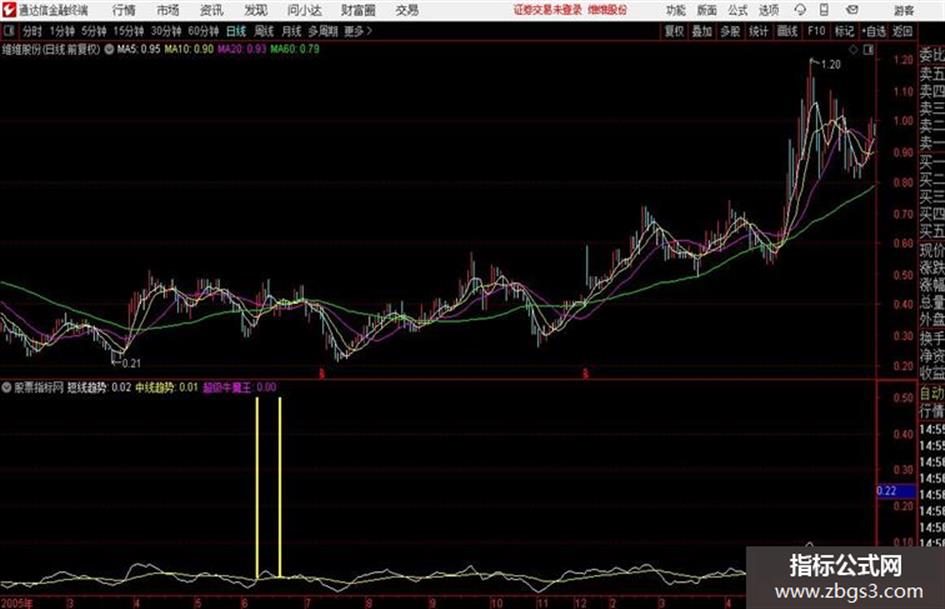Click the 证券交易未登录 link

(x=548, y=10)
